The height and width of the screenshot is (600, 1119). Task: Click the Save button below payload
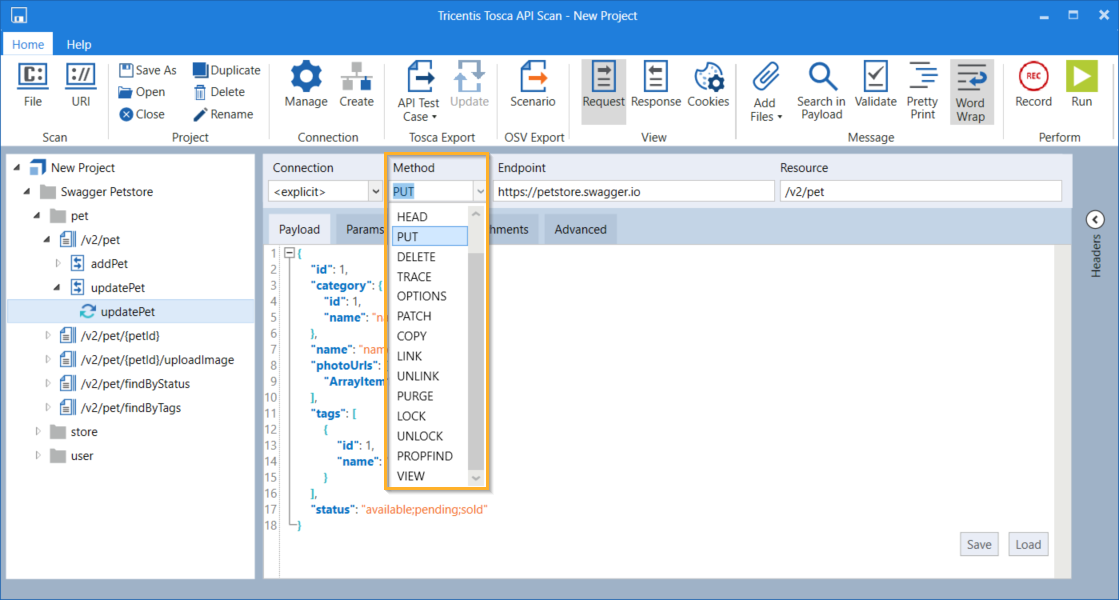(979, 544)
